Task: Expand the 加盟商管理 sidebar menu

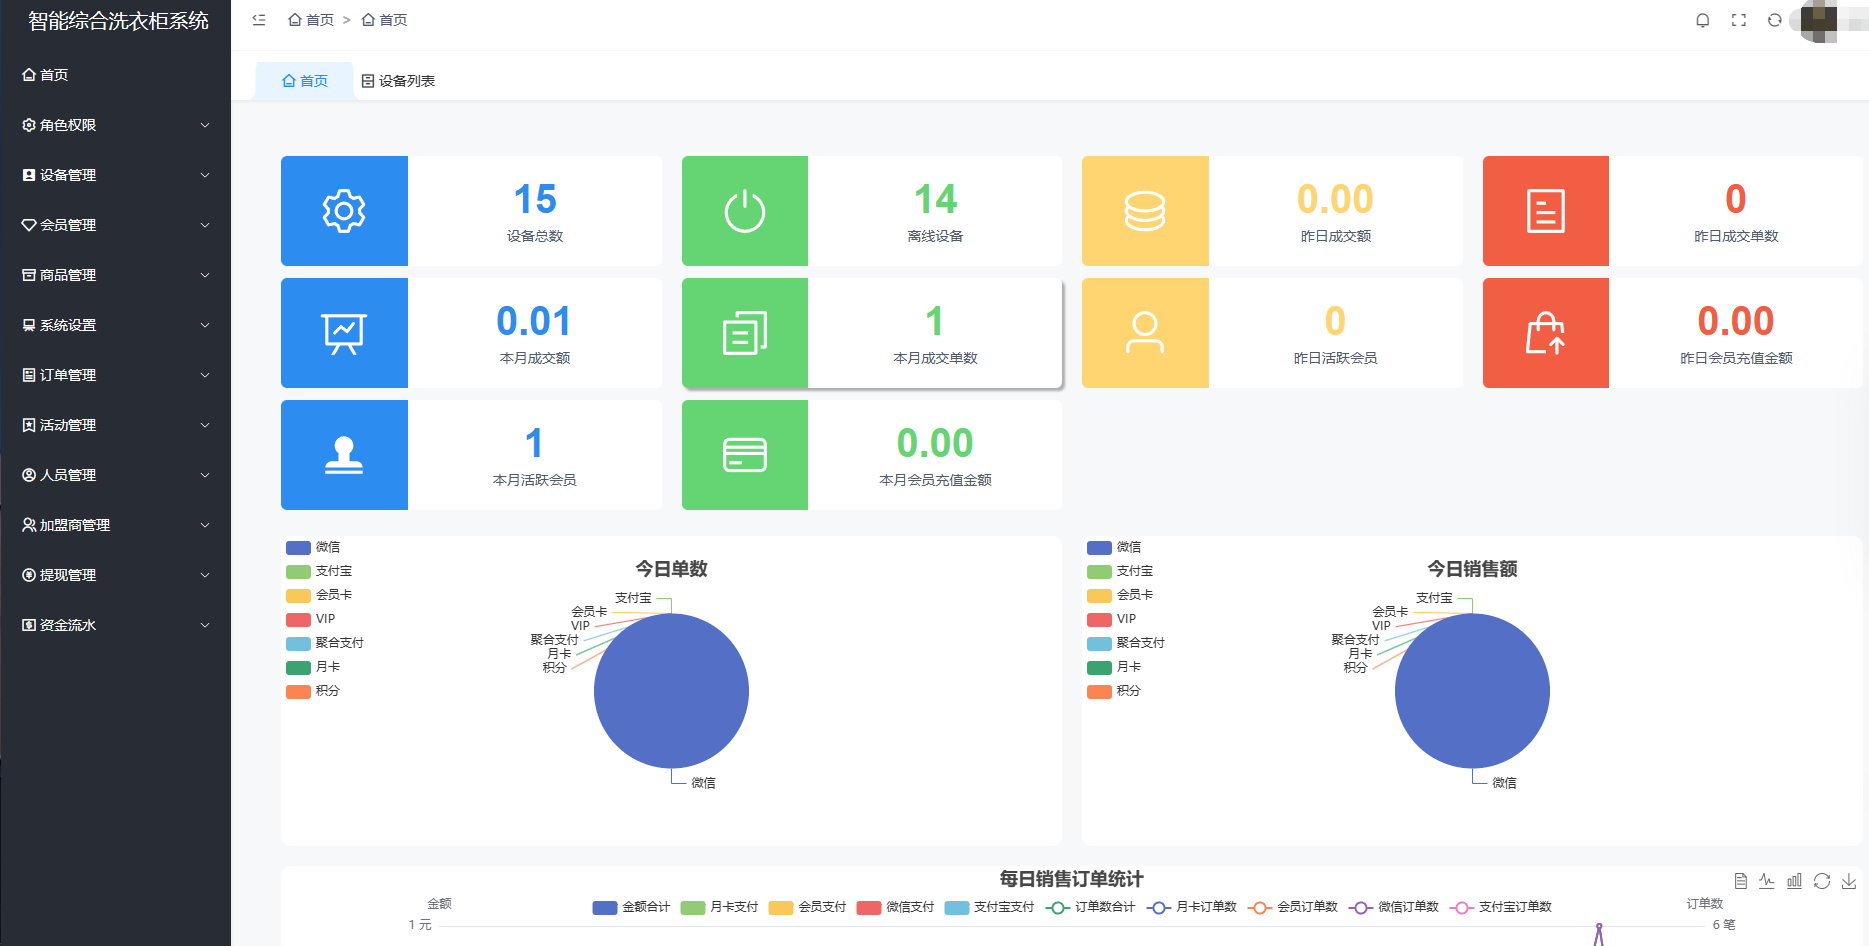Action: [x=115, y=525]
